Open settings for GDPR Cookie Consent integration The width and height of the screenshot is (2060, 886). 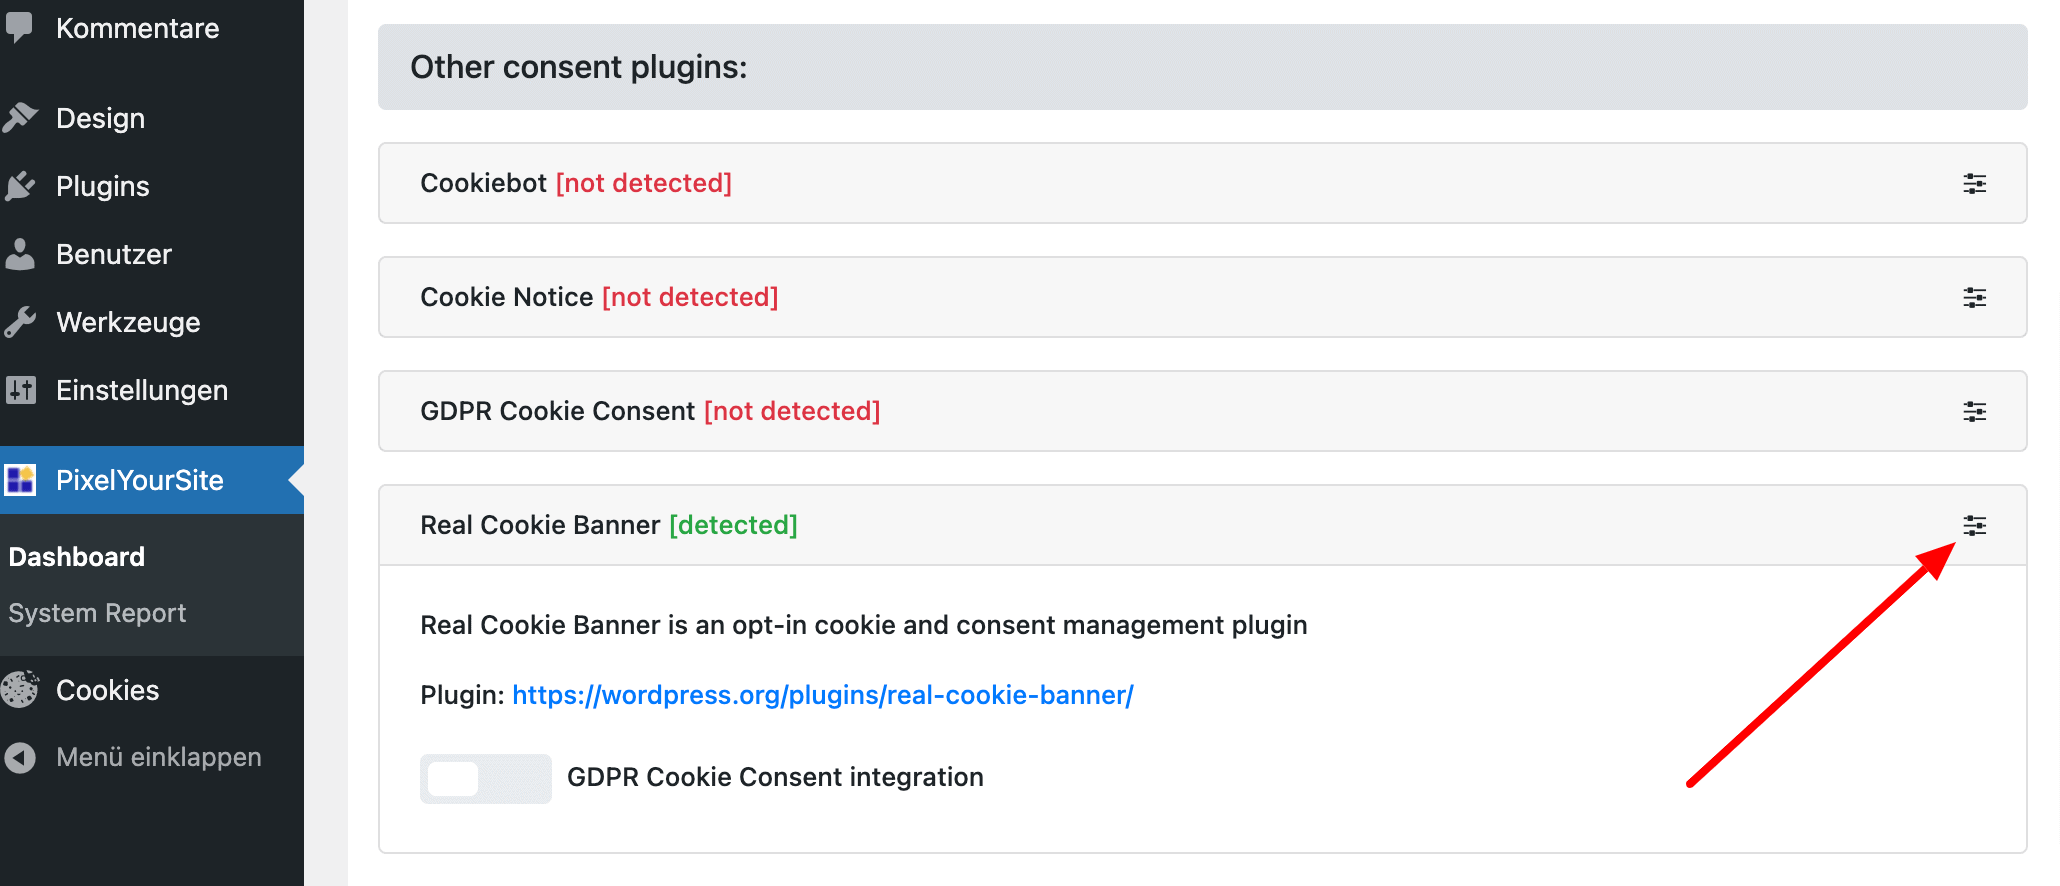1975,411
